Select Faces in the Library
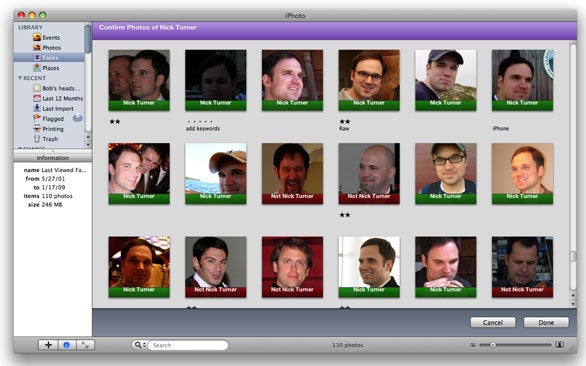Image resolution: width=586 pixels, height=366 pixels. (x=49, y=58)
